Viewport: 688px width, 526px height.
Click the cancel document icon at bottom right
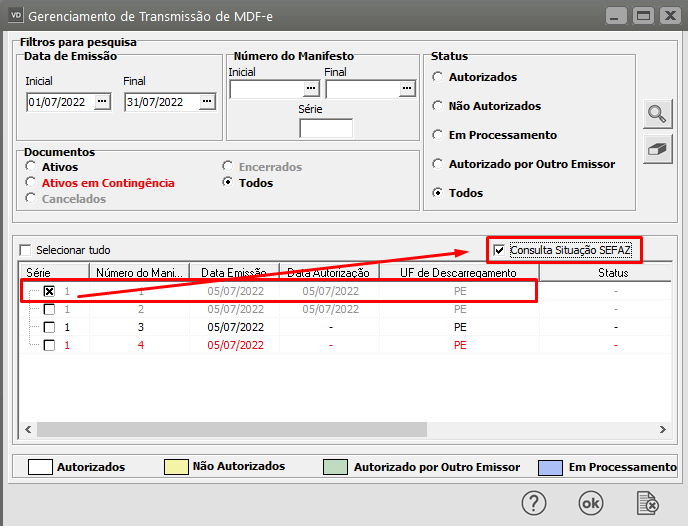coord(648,502)
